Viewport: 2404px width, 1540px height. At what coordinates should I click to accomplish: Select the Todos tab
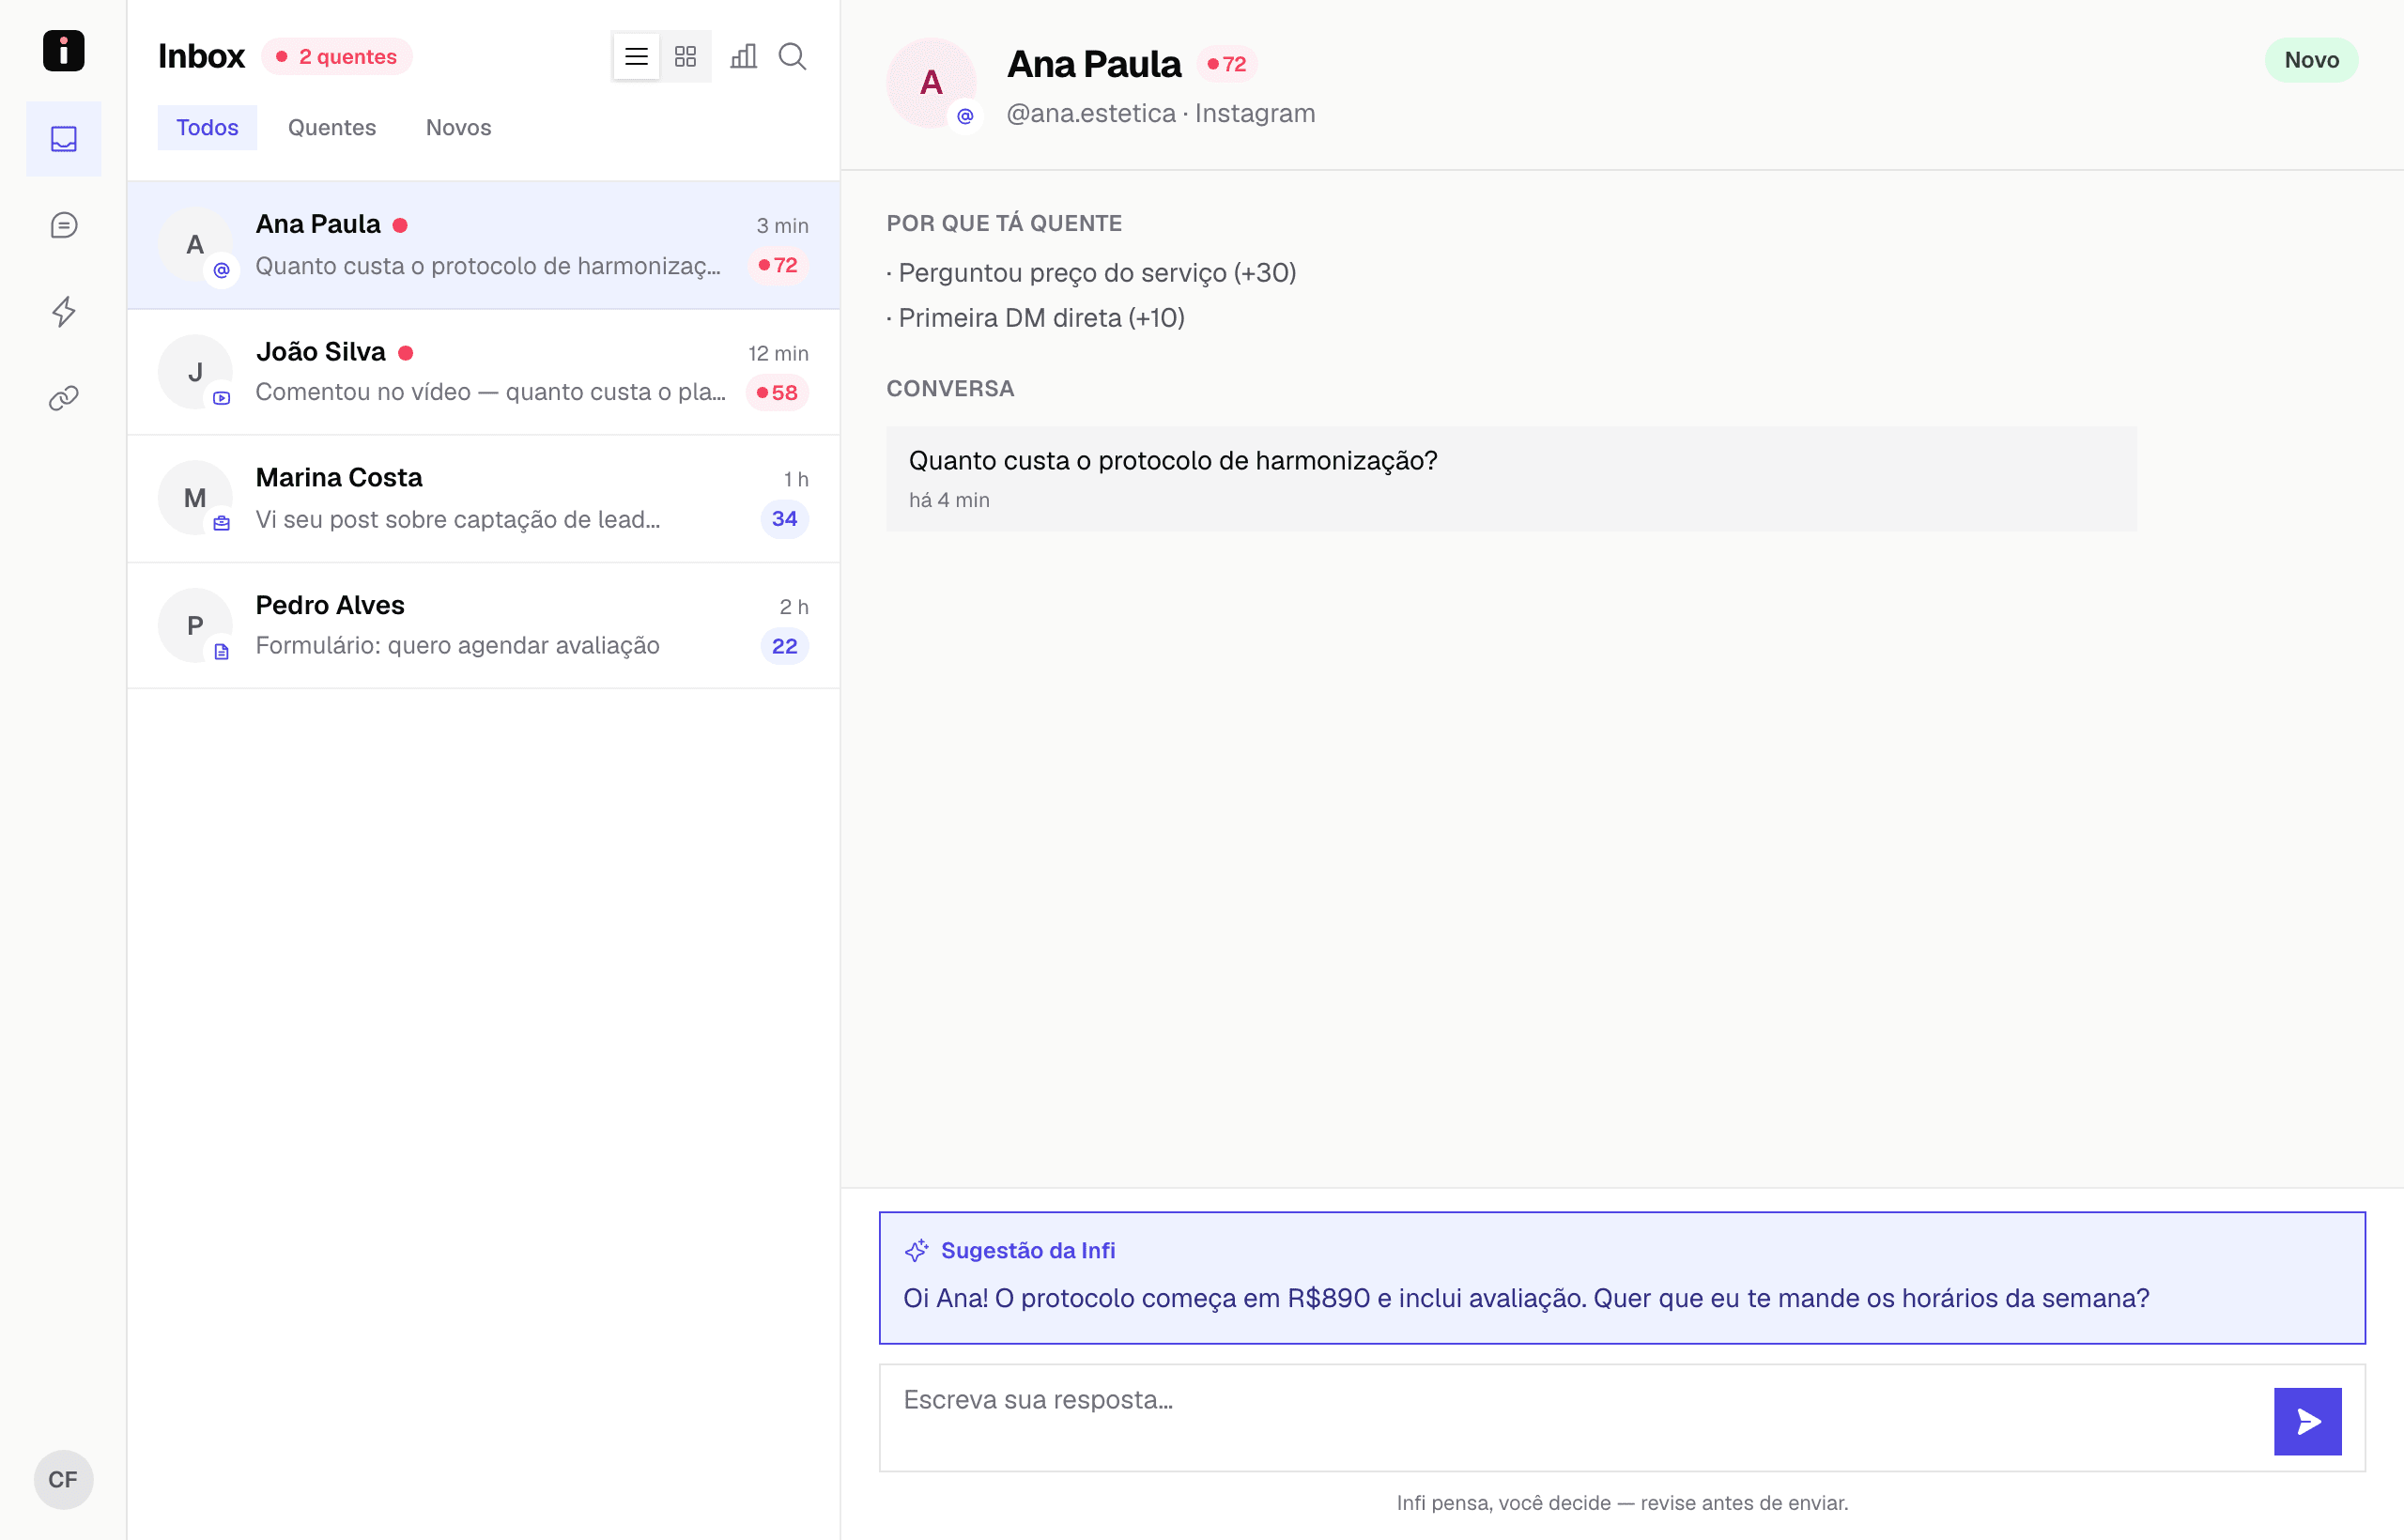coord(207,127)
